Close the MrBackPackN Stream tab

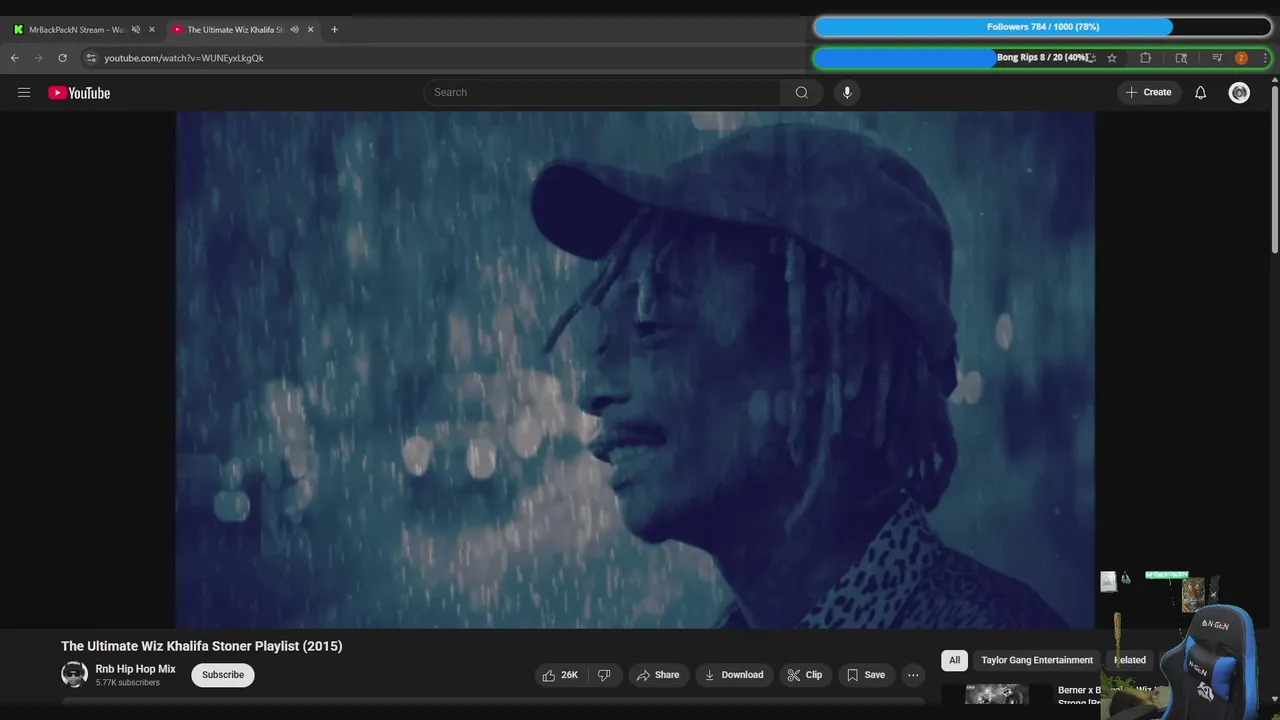click(x=152, y=30)
